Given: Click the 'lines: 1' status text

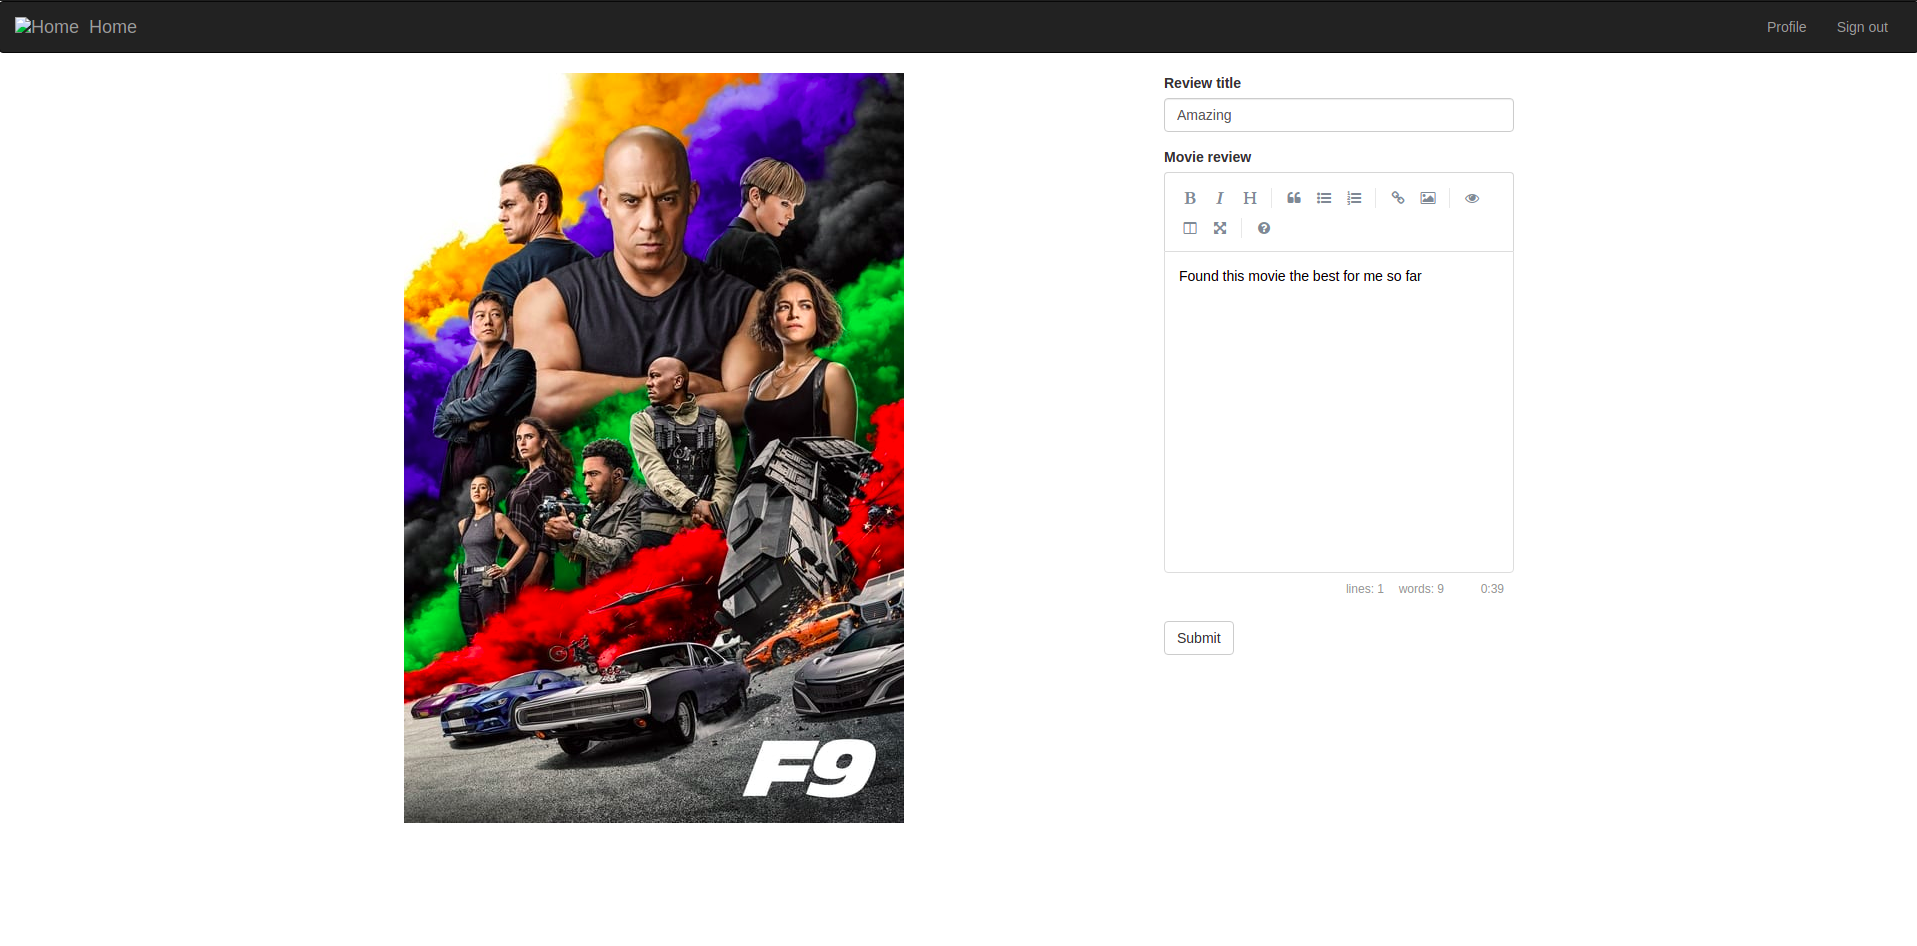Looking at the screenshot, I should coord(1364,589).
